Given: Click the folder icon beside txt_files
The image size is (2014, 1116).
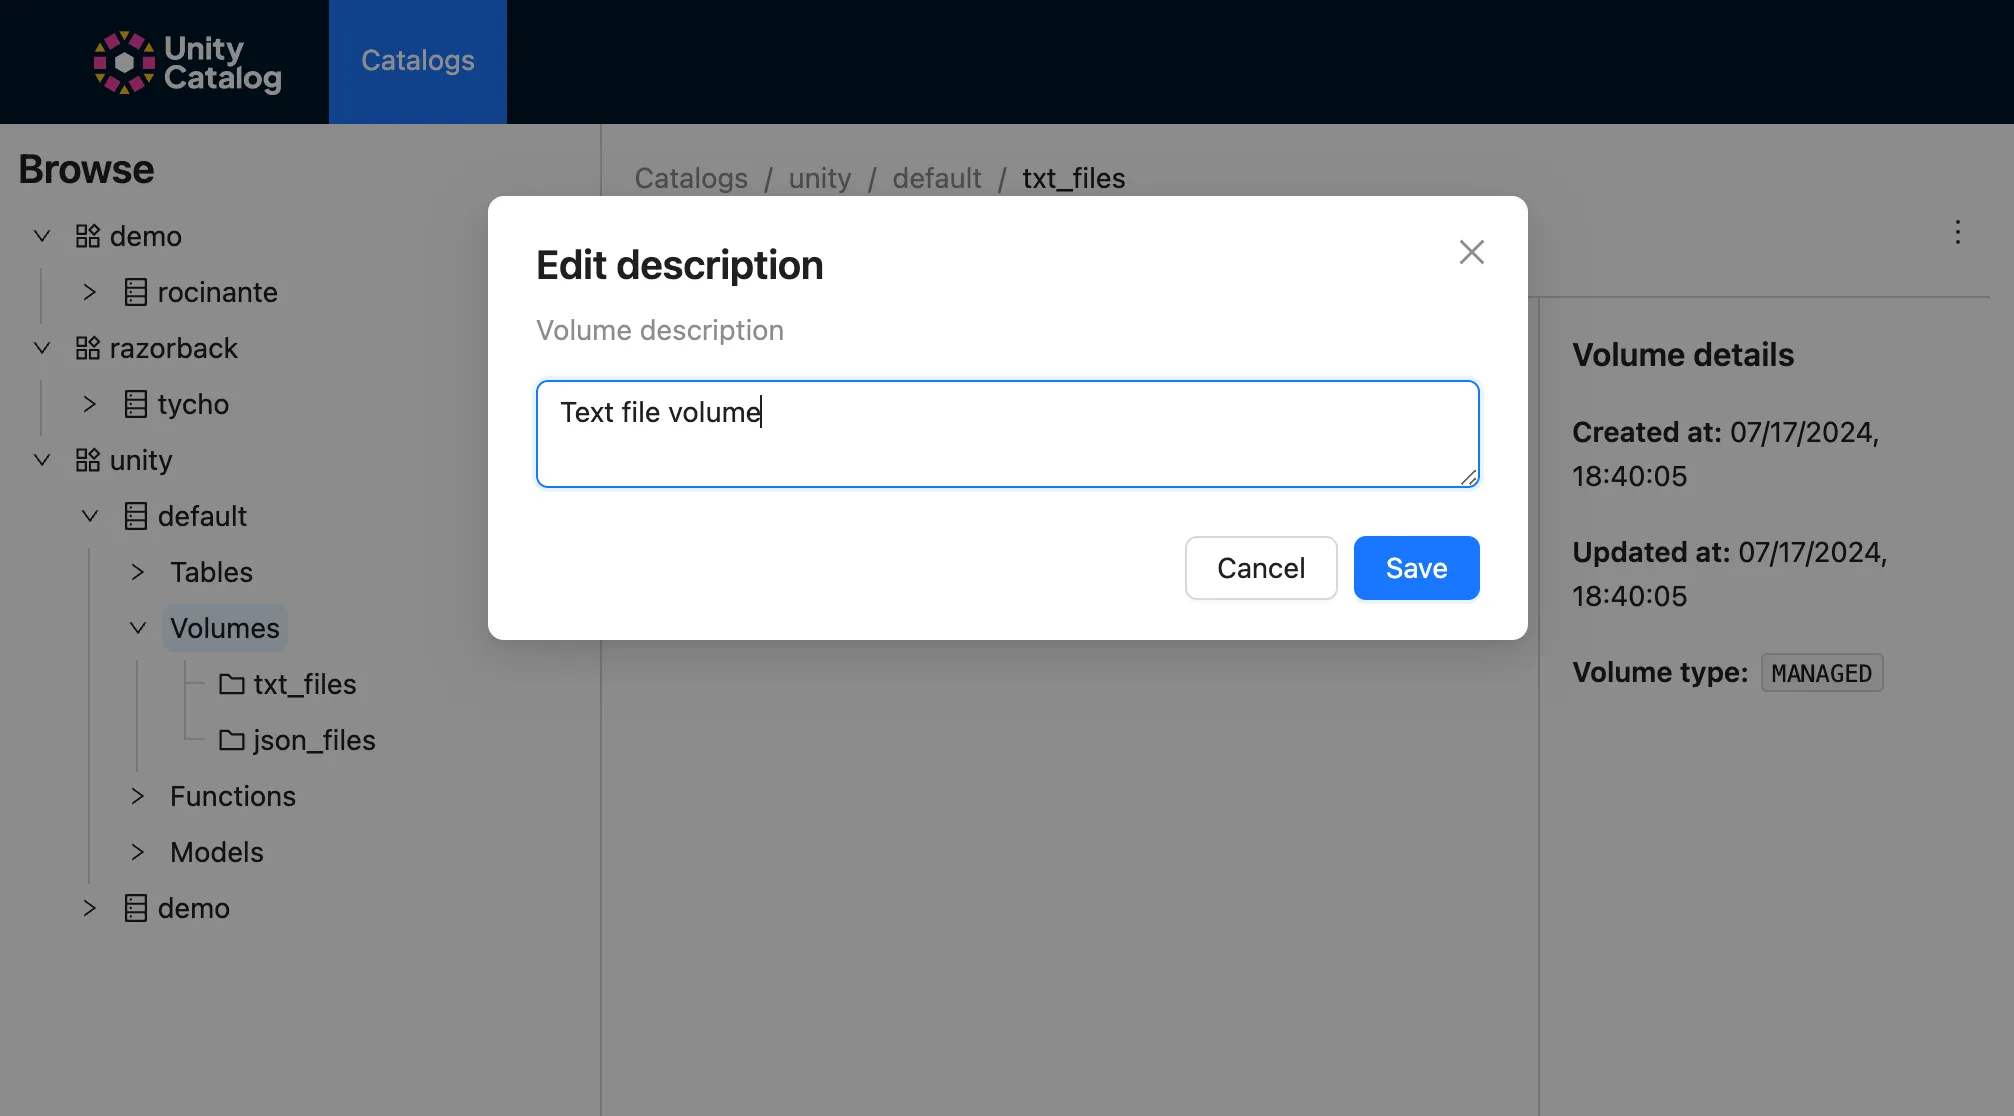Looking at the screenshot, I should [231, 684].
